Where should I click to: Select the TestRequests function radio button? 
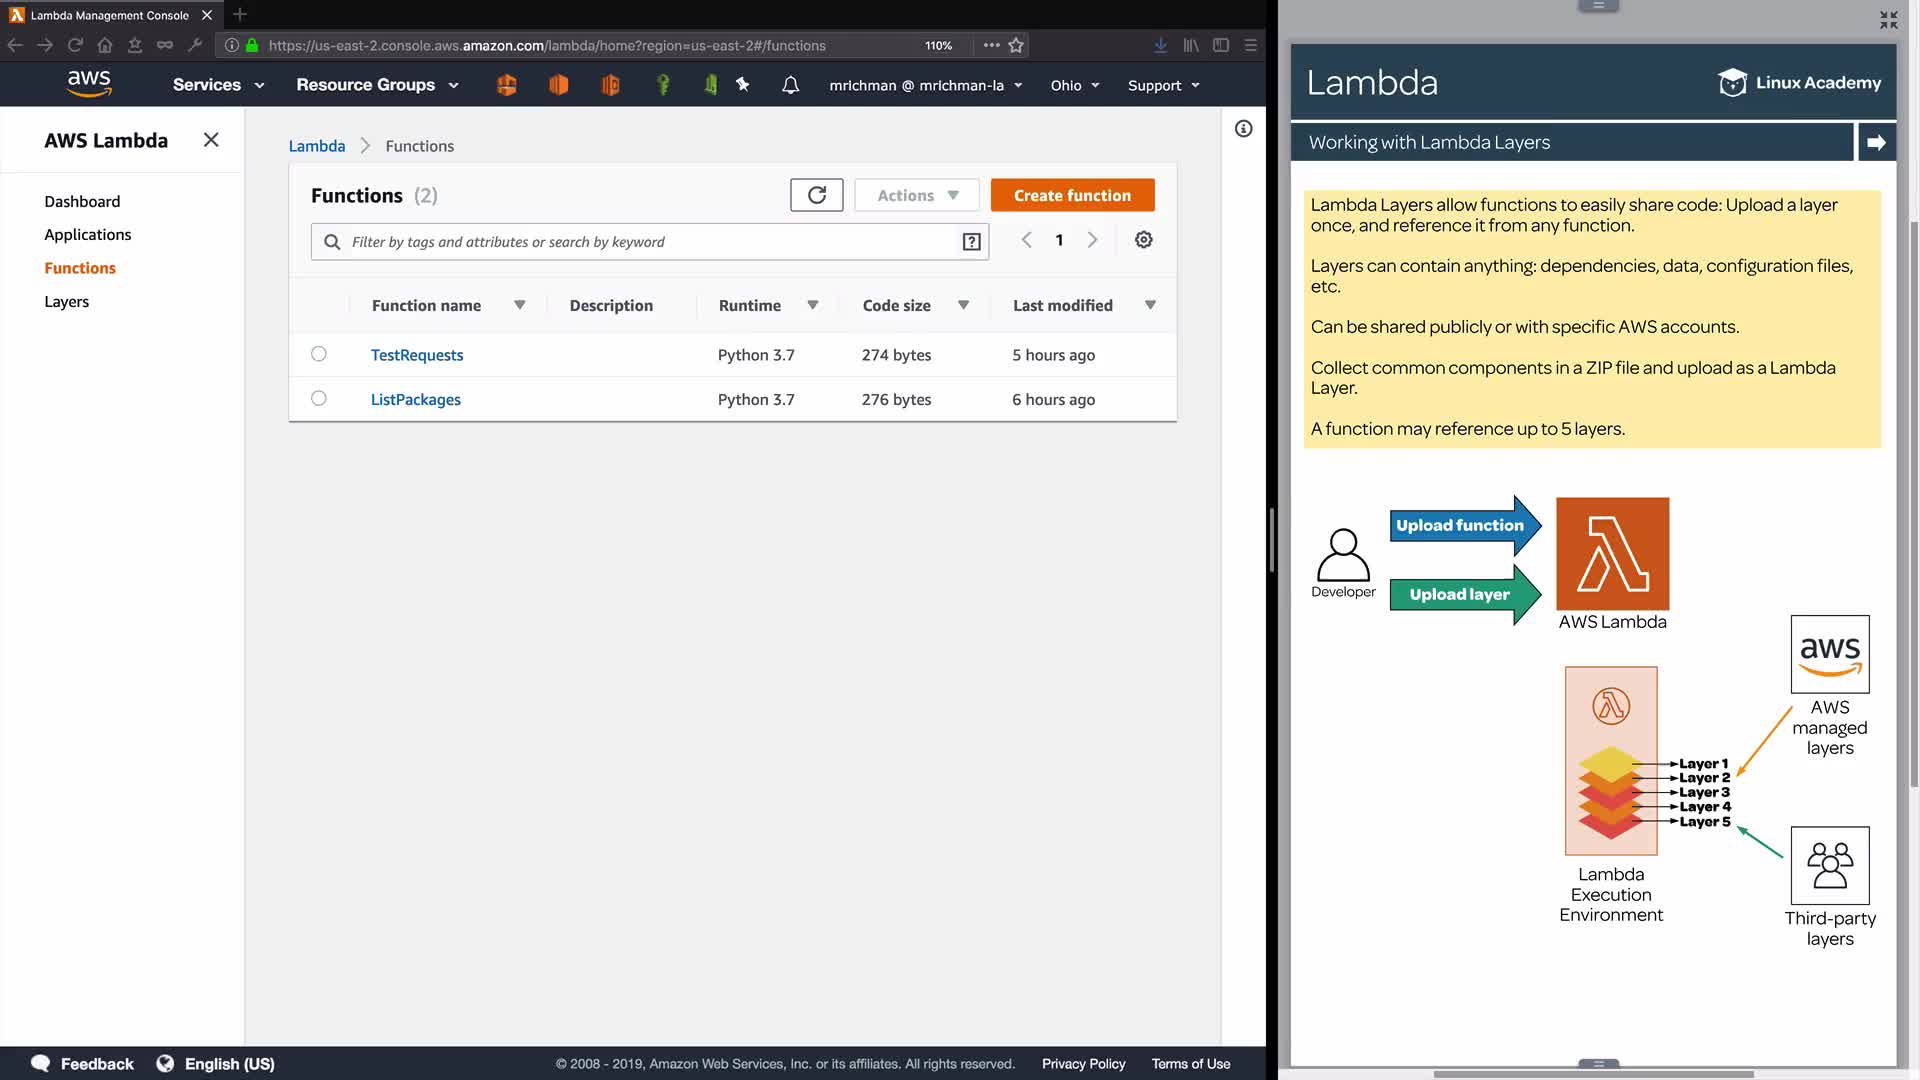(x=319, y=354)
